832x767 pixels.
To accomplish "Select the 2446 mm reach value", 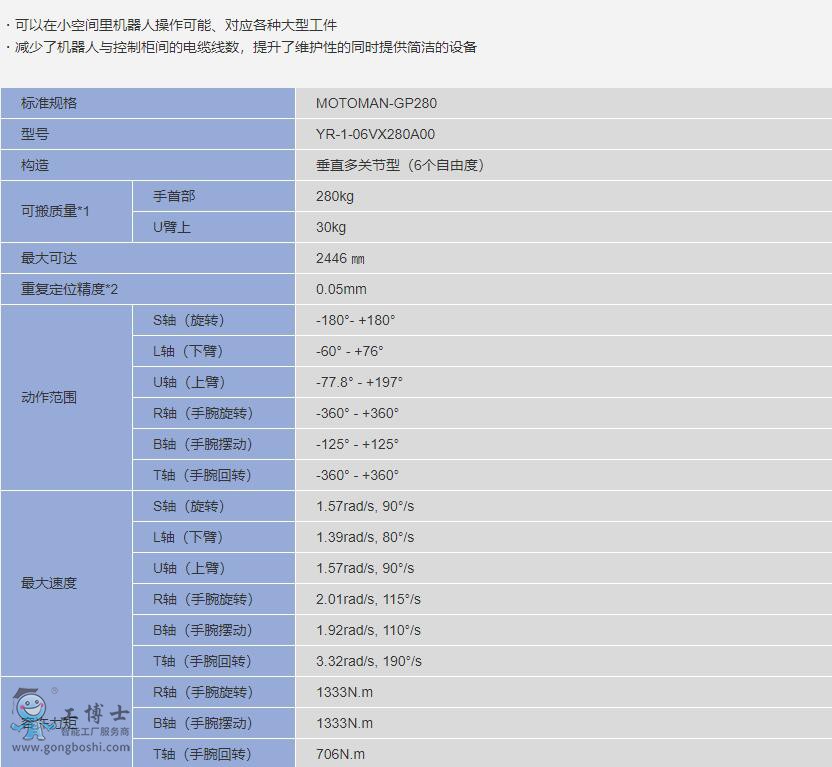I will point(340,258).
